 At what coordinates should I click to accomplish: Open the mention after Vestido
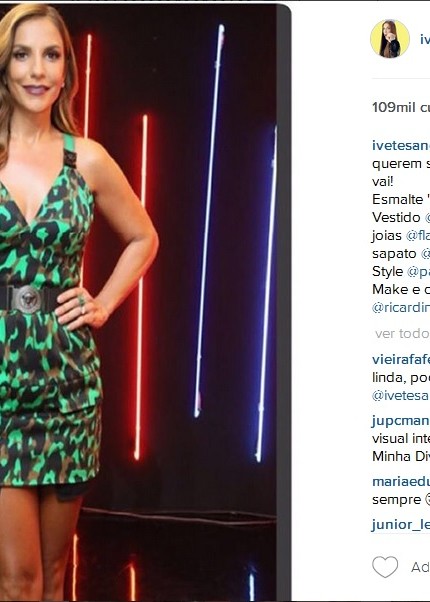coord(427,218)
